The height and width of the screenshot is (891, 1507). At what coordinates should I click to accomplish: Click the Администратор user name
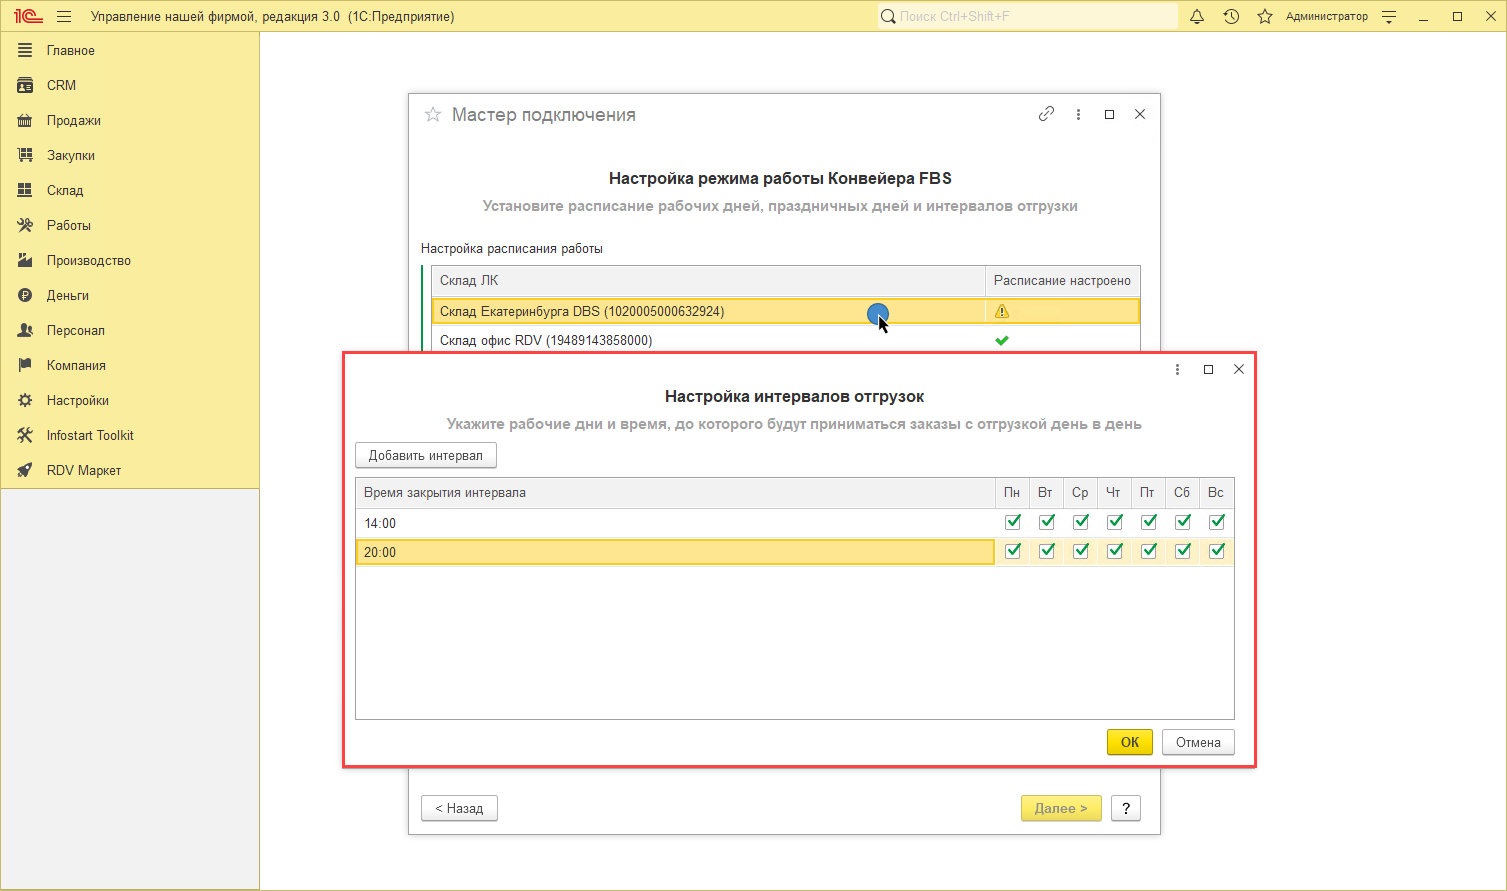click(1327, 17)
